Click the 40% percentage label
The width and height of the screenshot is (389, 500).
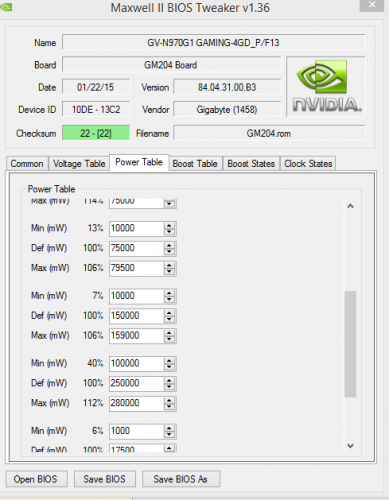(95, 363)
